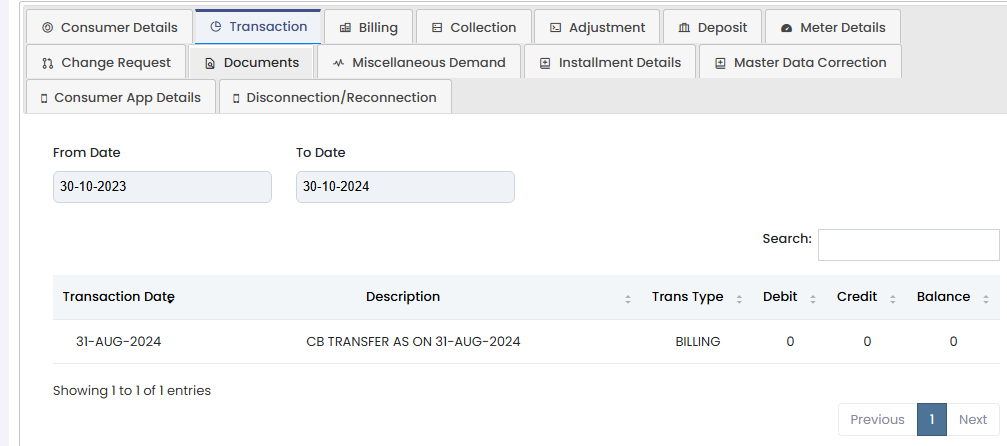Click the bank icon on Deposit tab
Screen dimensions: 1007x446
coord(684,28)
